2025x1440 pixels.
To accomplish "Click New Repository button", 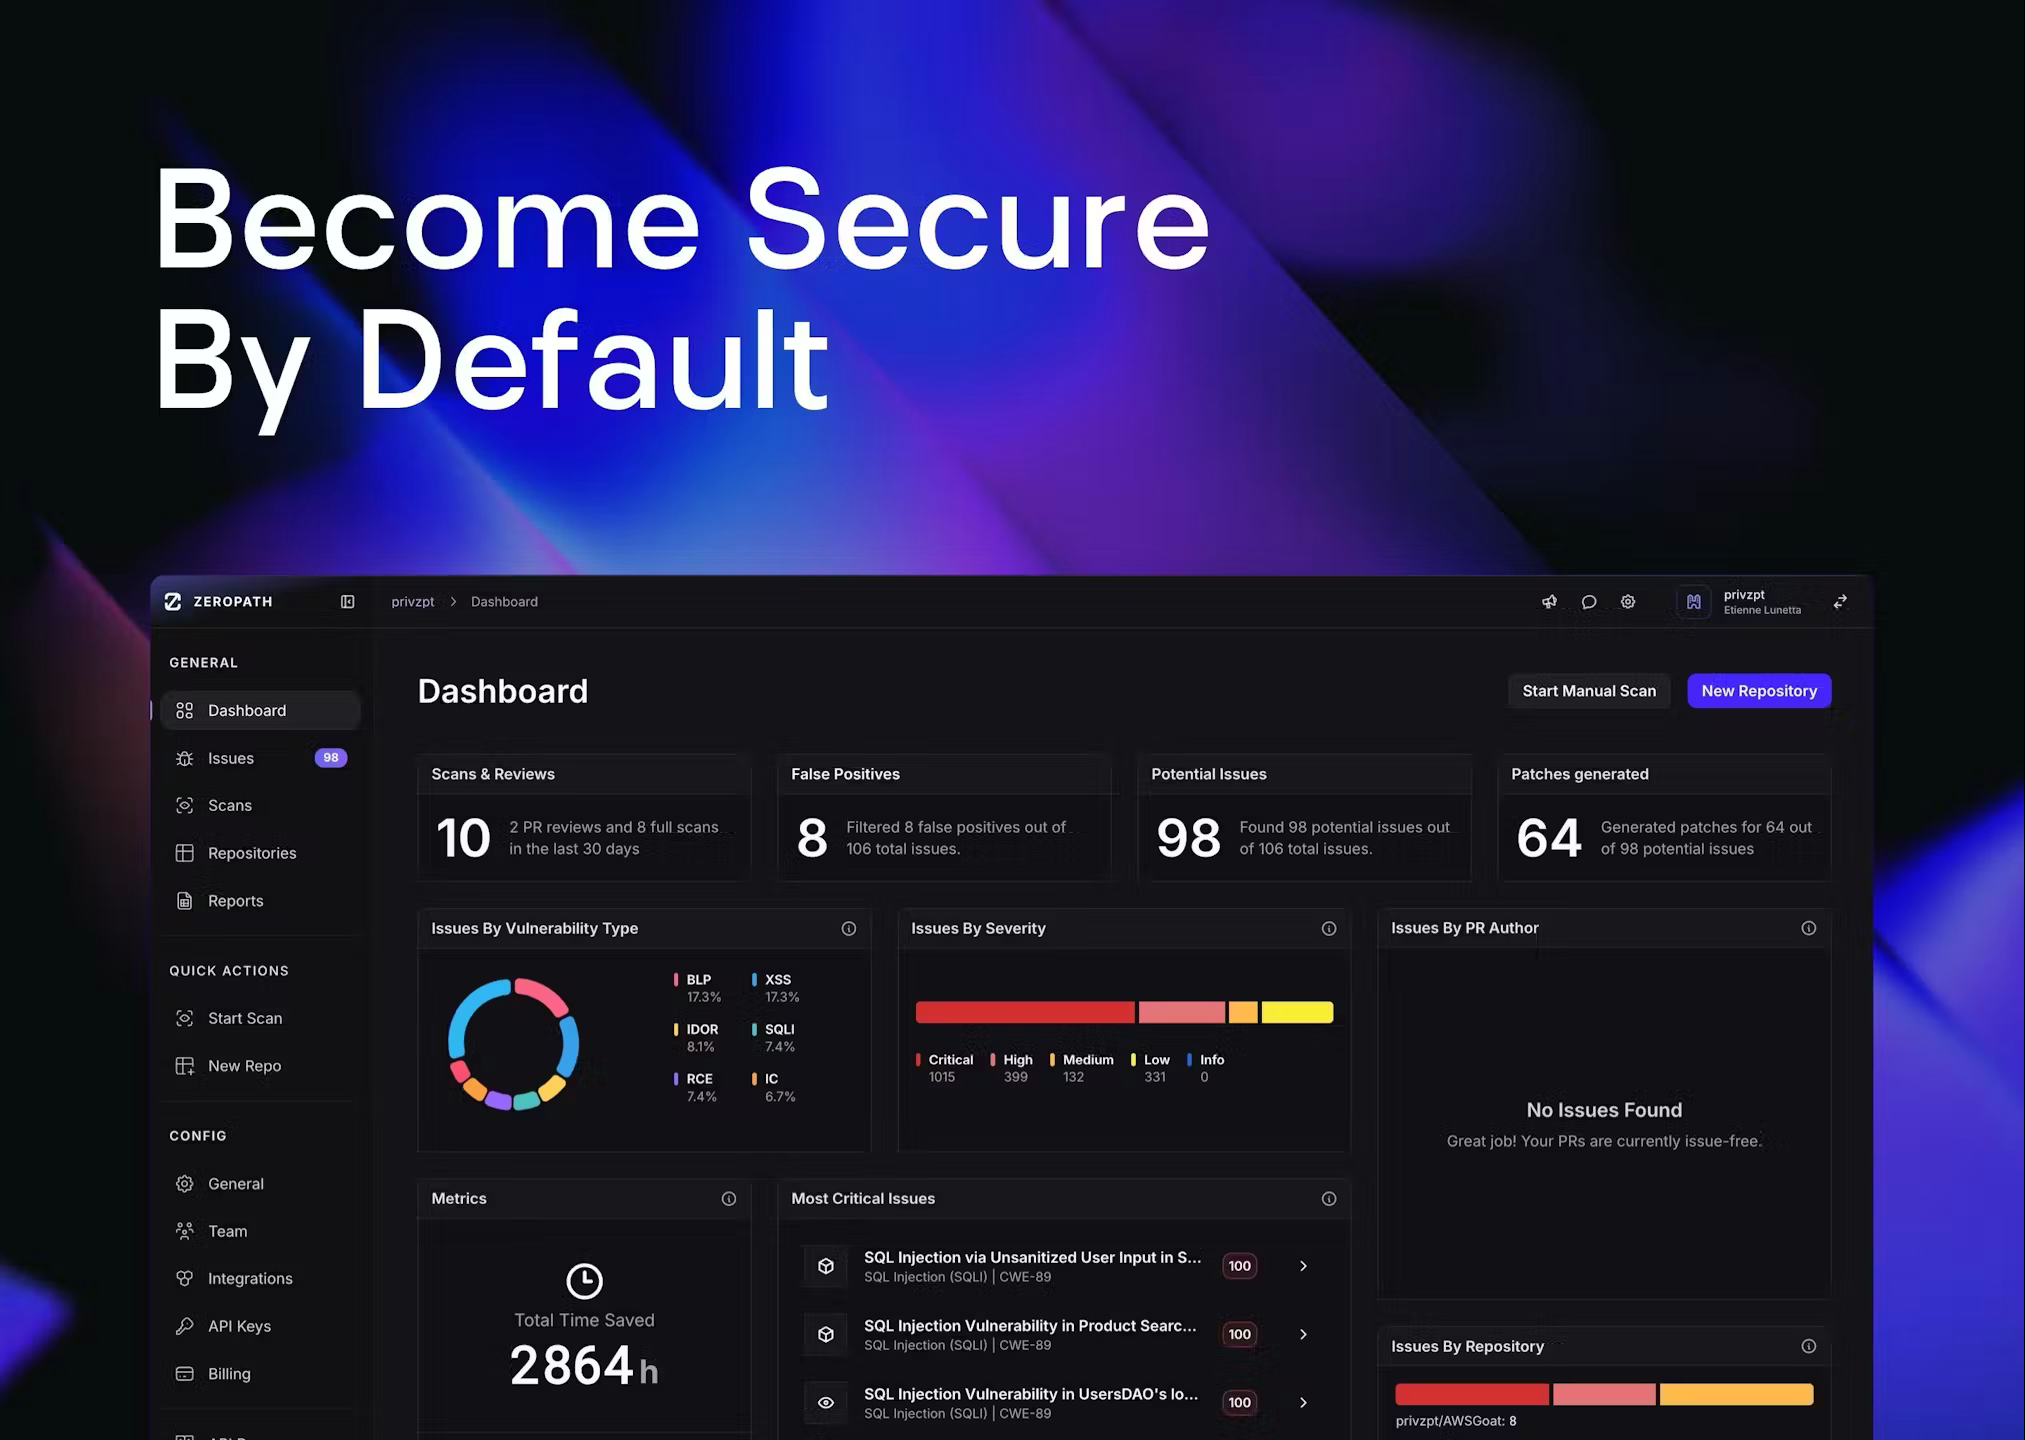I will pos(1759,691).
